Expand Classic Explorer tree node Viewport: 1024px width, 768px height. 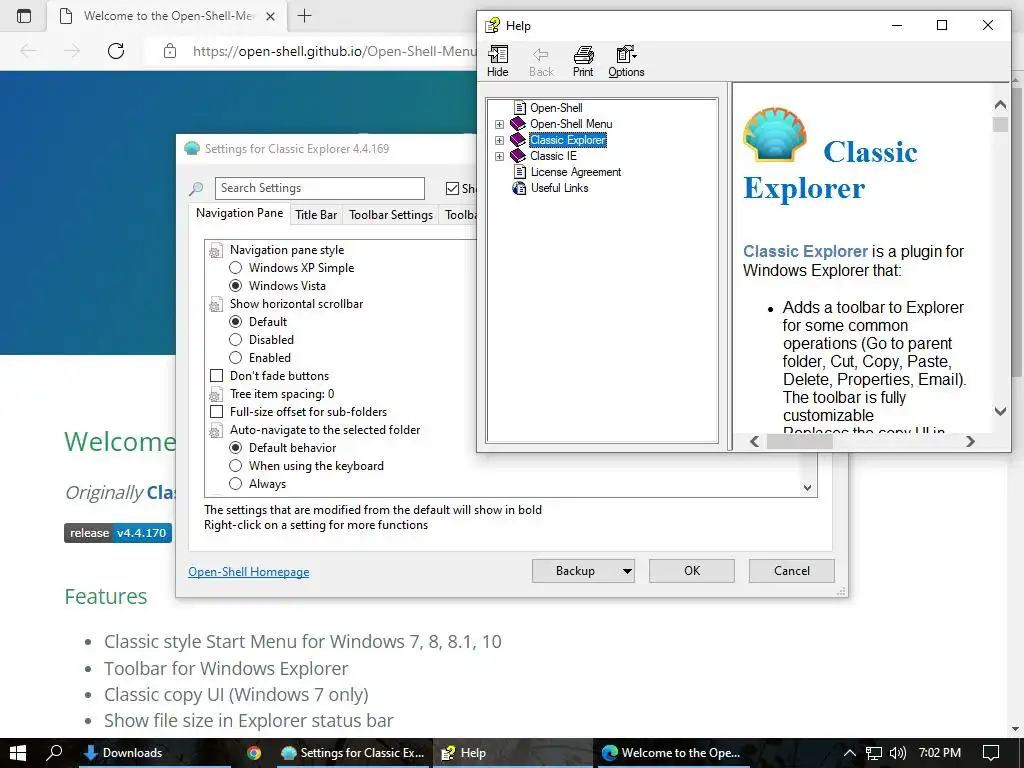(500, 140)
